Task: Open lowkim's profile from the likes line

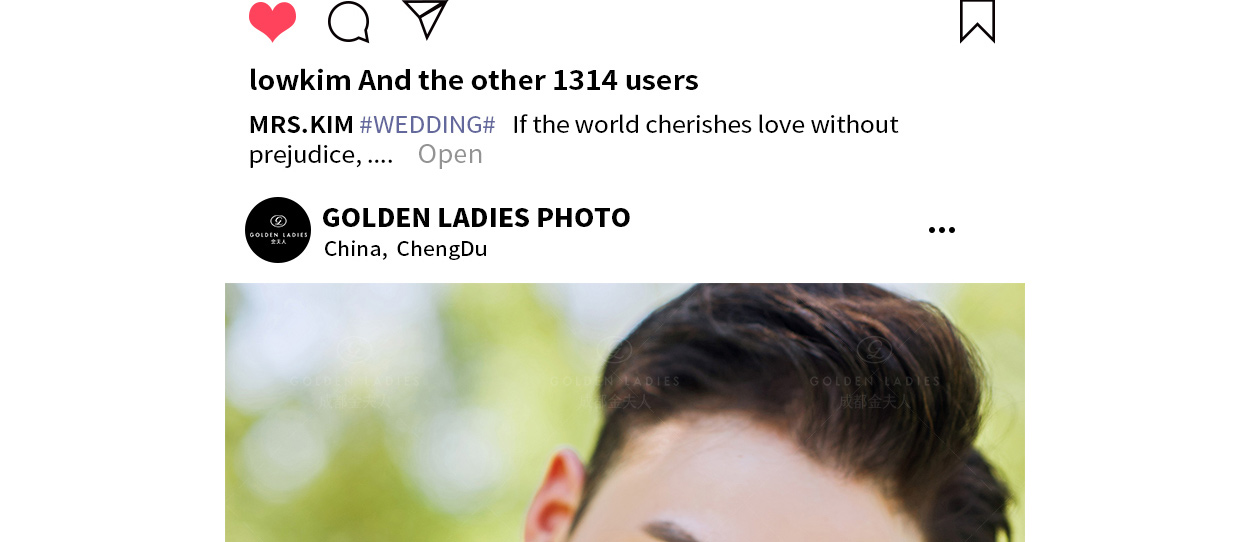Action: coord(298,80)
